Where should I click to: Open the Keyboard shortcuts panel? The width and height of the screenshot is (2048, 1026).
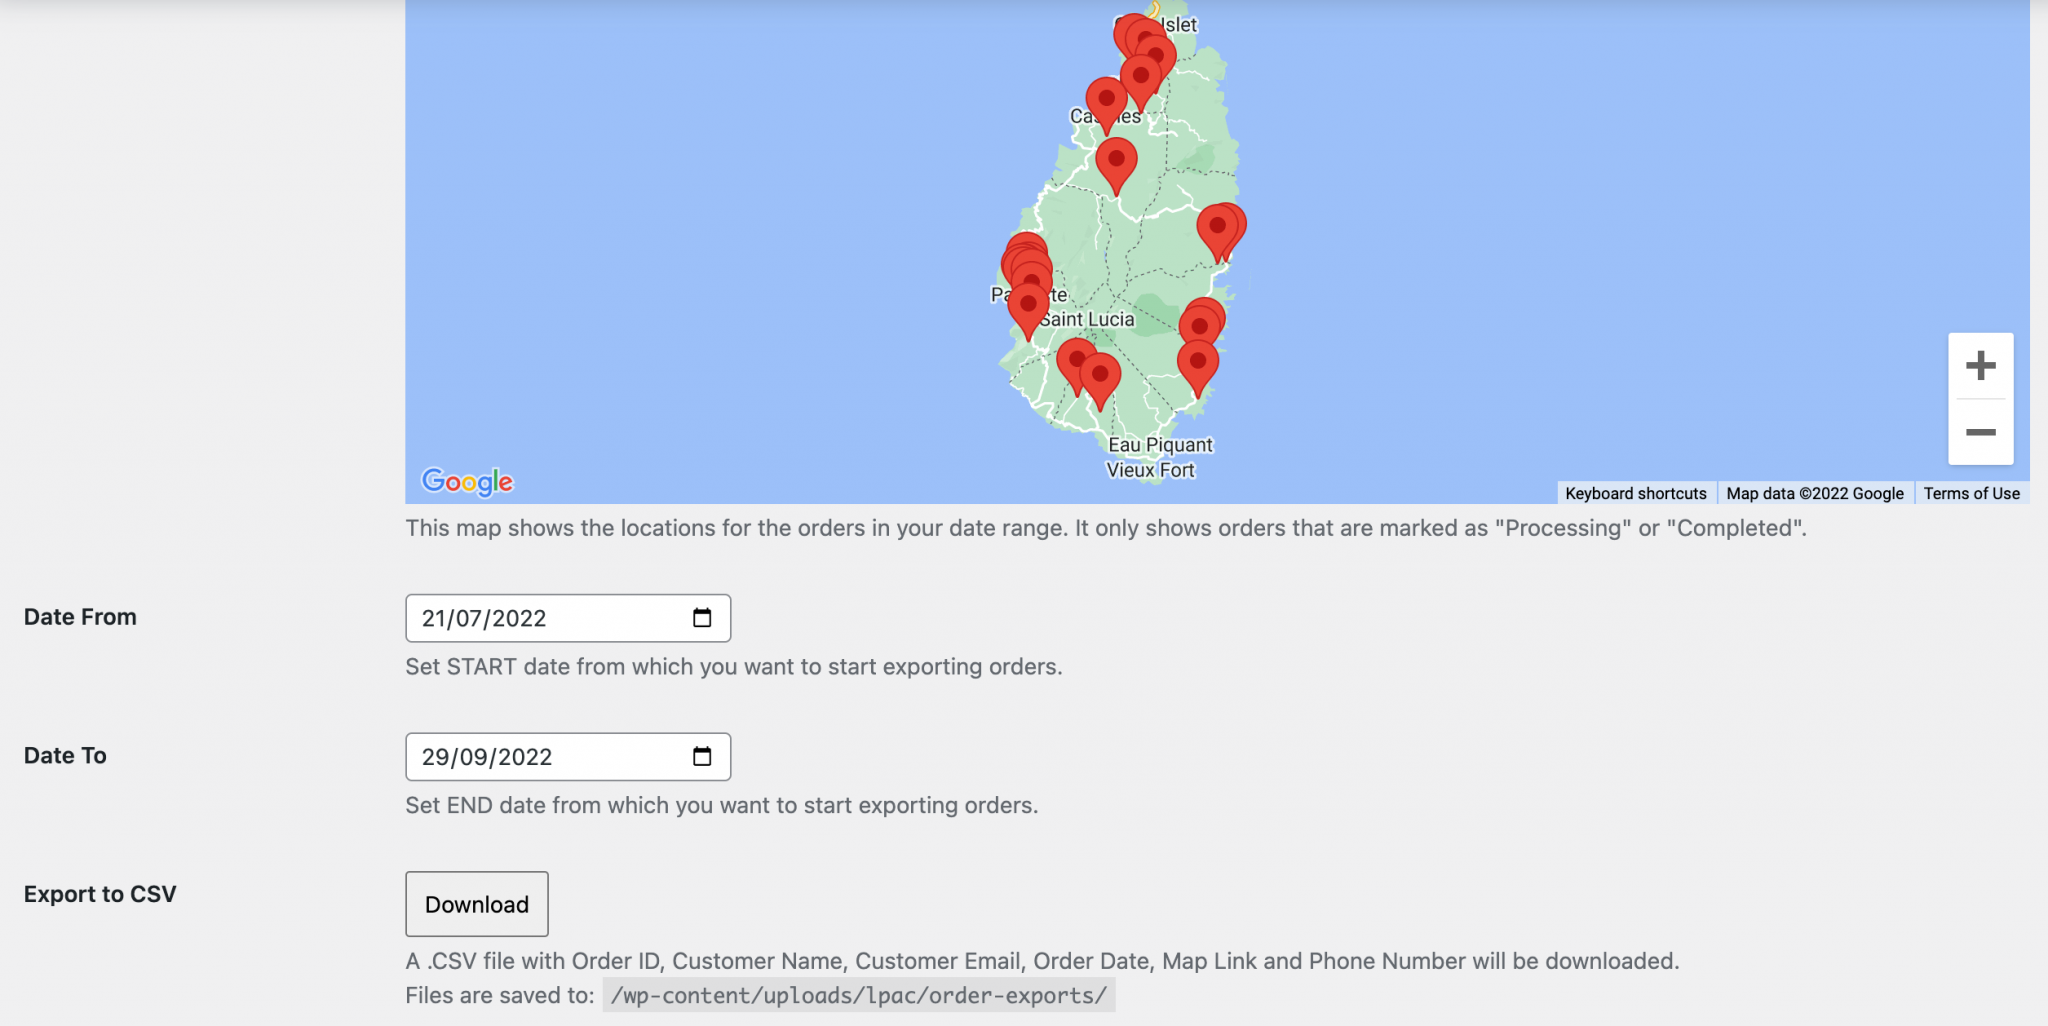point(1636,493)
